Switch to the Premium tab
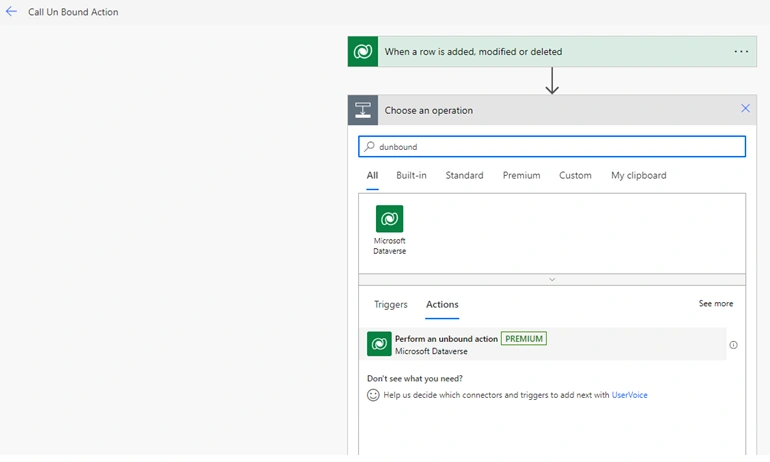Image resolution: width=770 pixels, height=462 pixels. point(522,175)
